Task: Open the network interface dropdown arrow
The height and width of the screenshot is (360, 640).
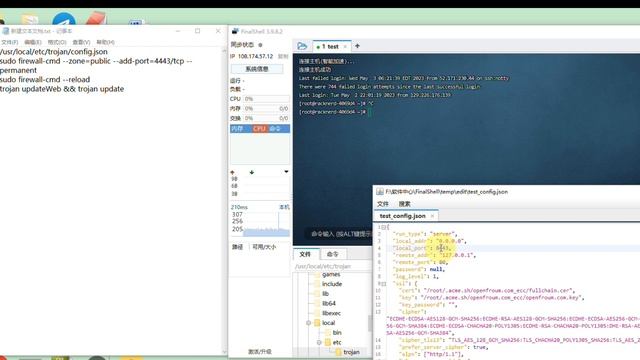Action: point(286,172)
